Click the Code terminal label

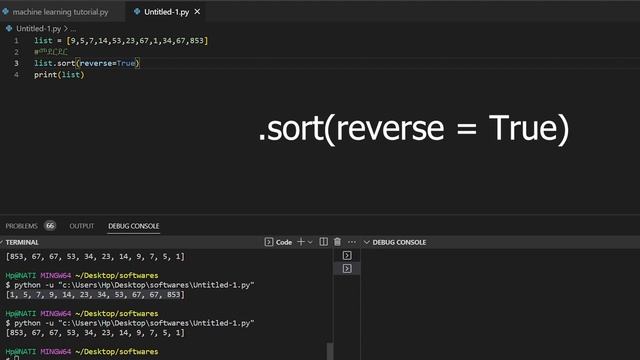point(284,242)
